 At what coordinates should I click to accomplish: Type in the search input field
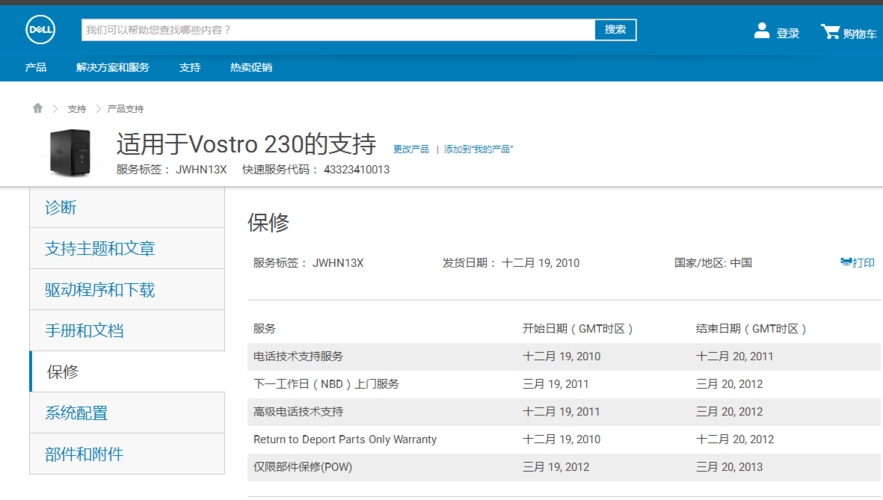pyautogui.click(x=338, y=30)
